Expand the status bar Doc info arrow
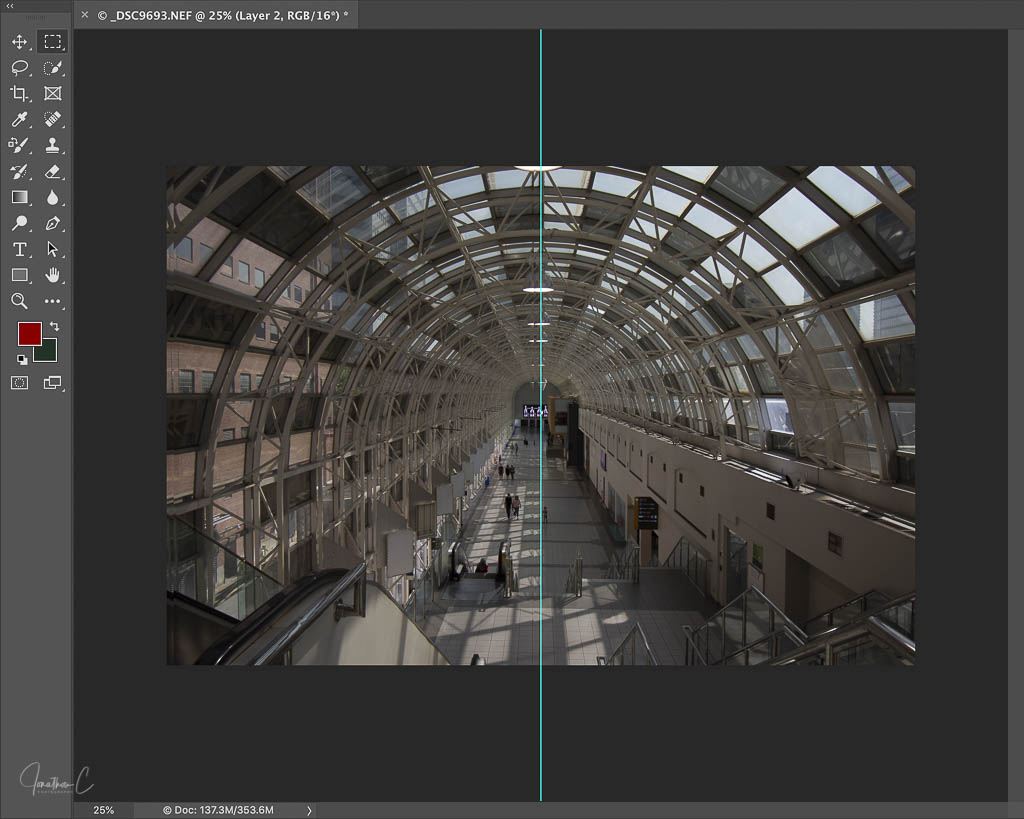 [x=309, y=810]
